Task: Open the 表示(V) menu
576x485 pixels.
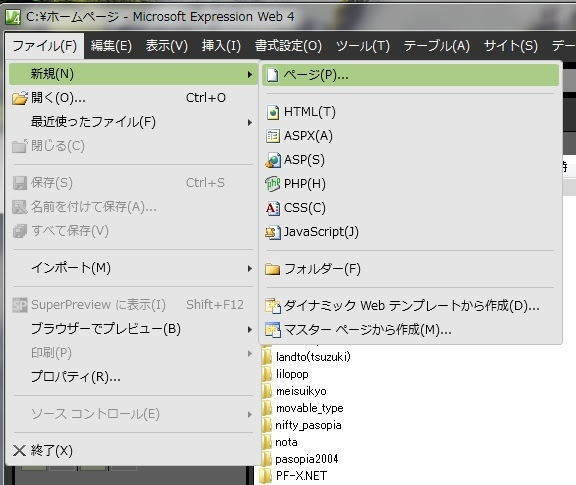Action: pos(166,46)
